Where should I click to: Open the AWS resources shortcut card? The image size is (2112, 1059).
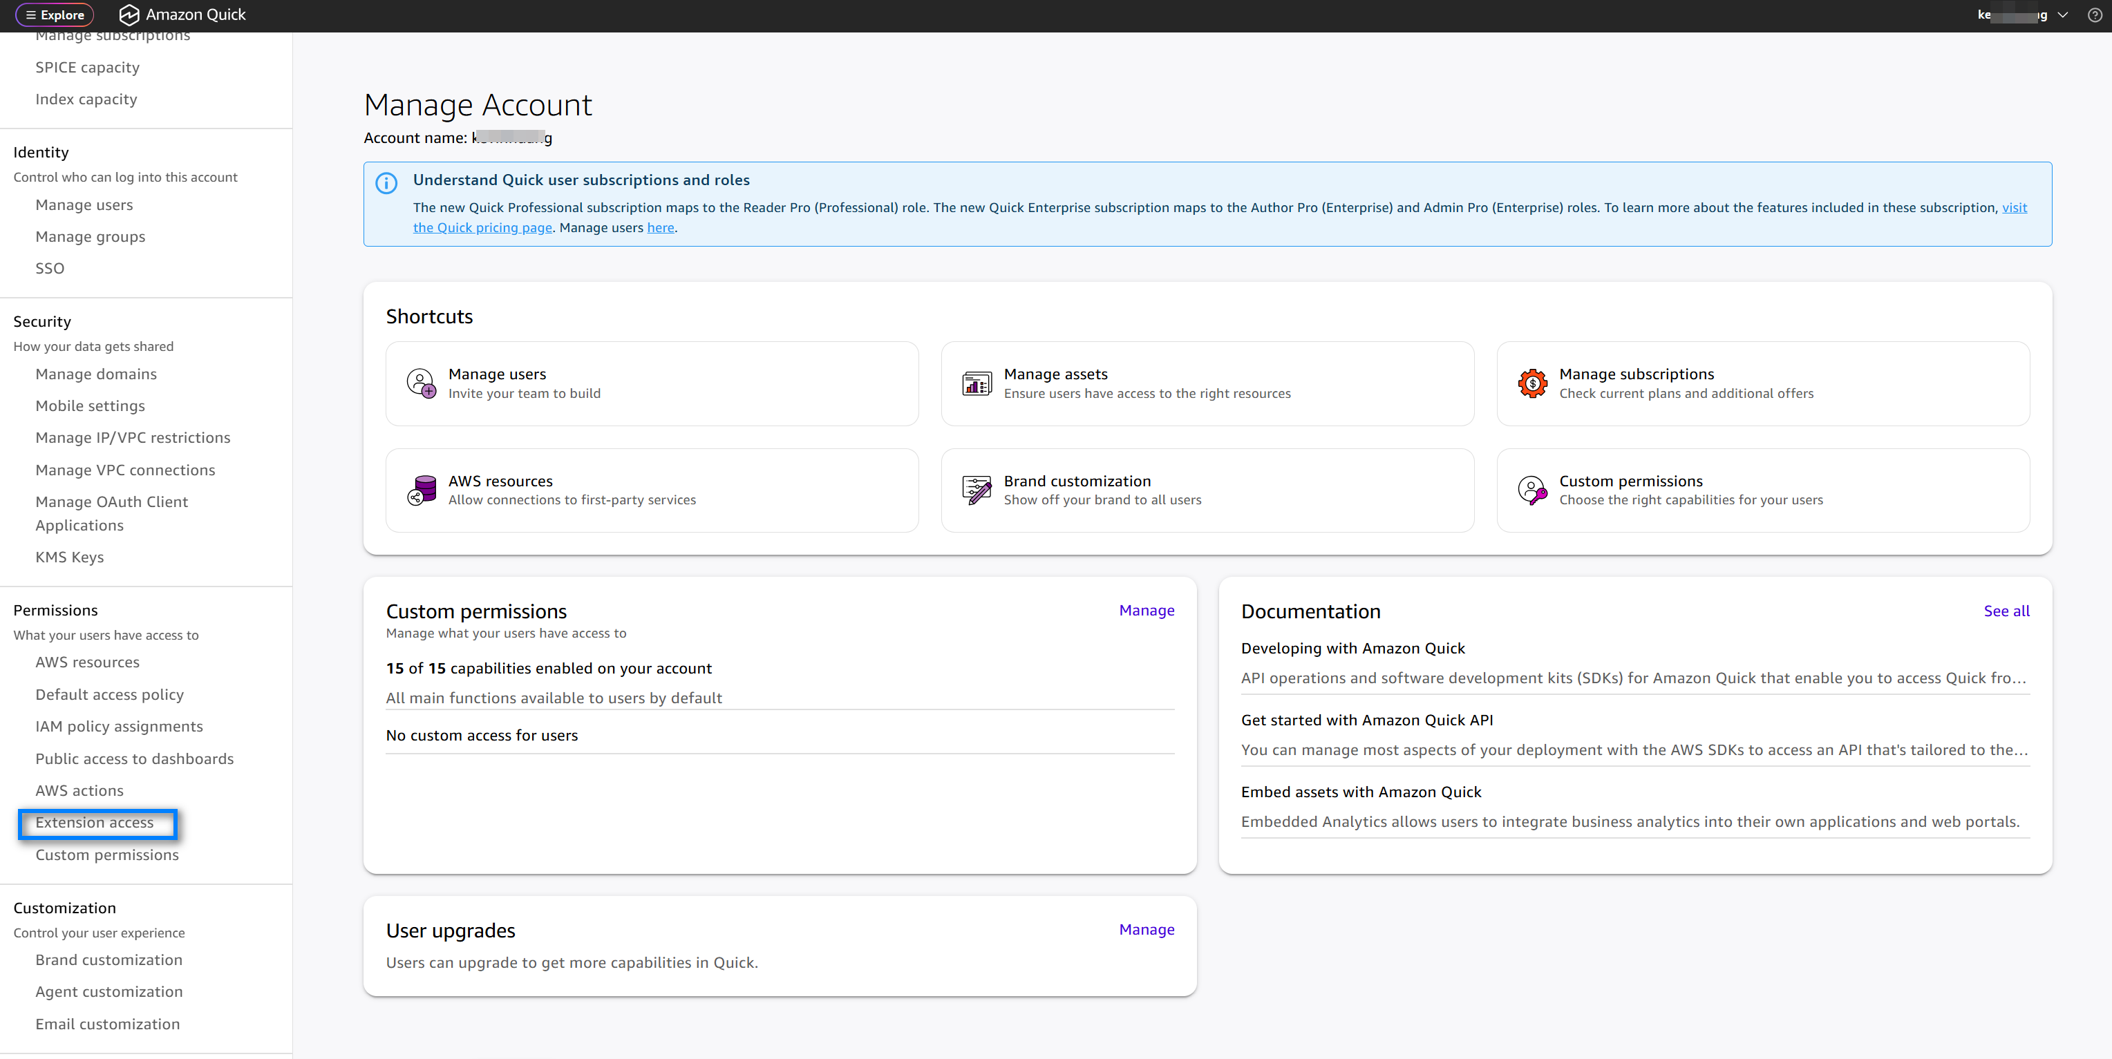click(652, 490)
